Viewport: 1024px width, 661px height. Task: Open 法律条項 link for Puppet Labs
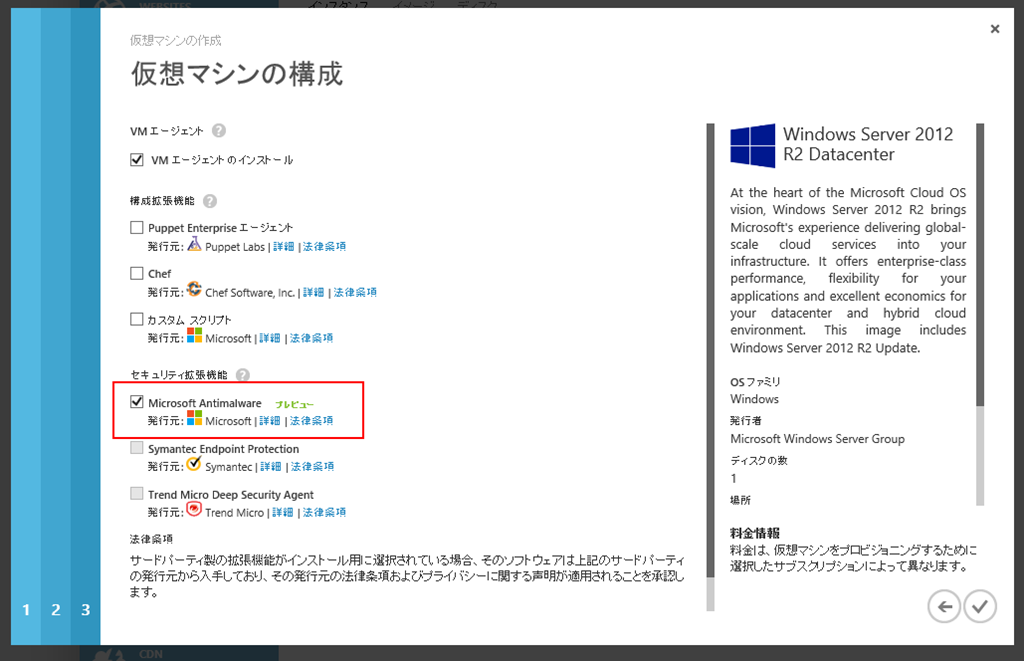(325, 246)
